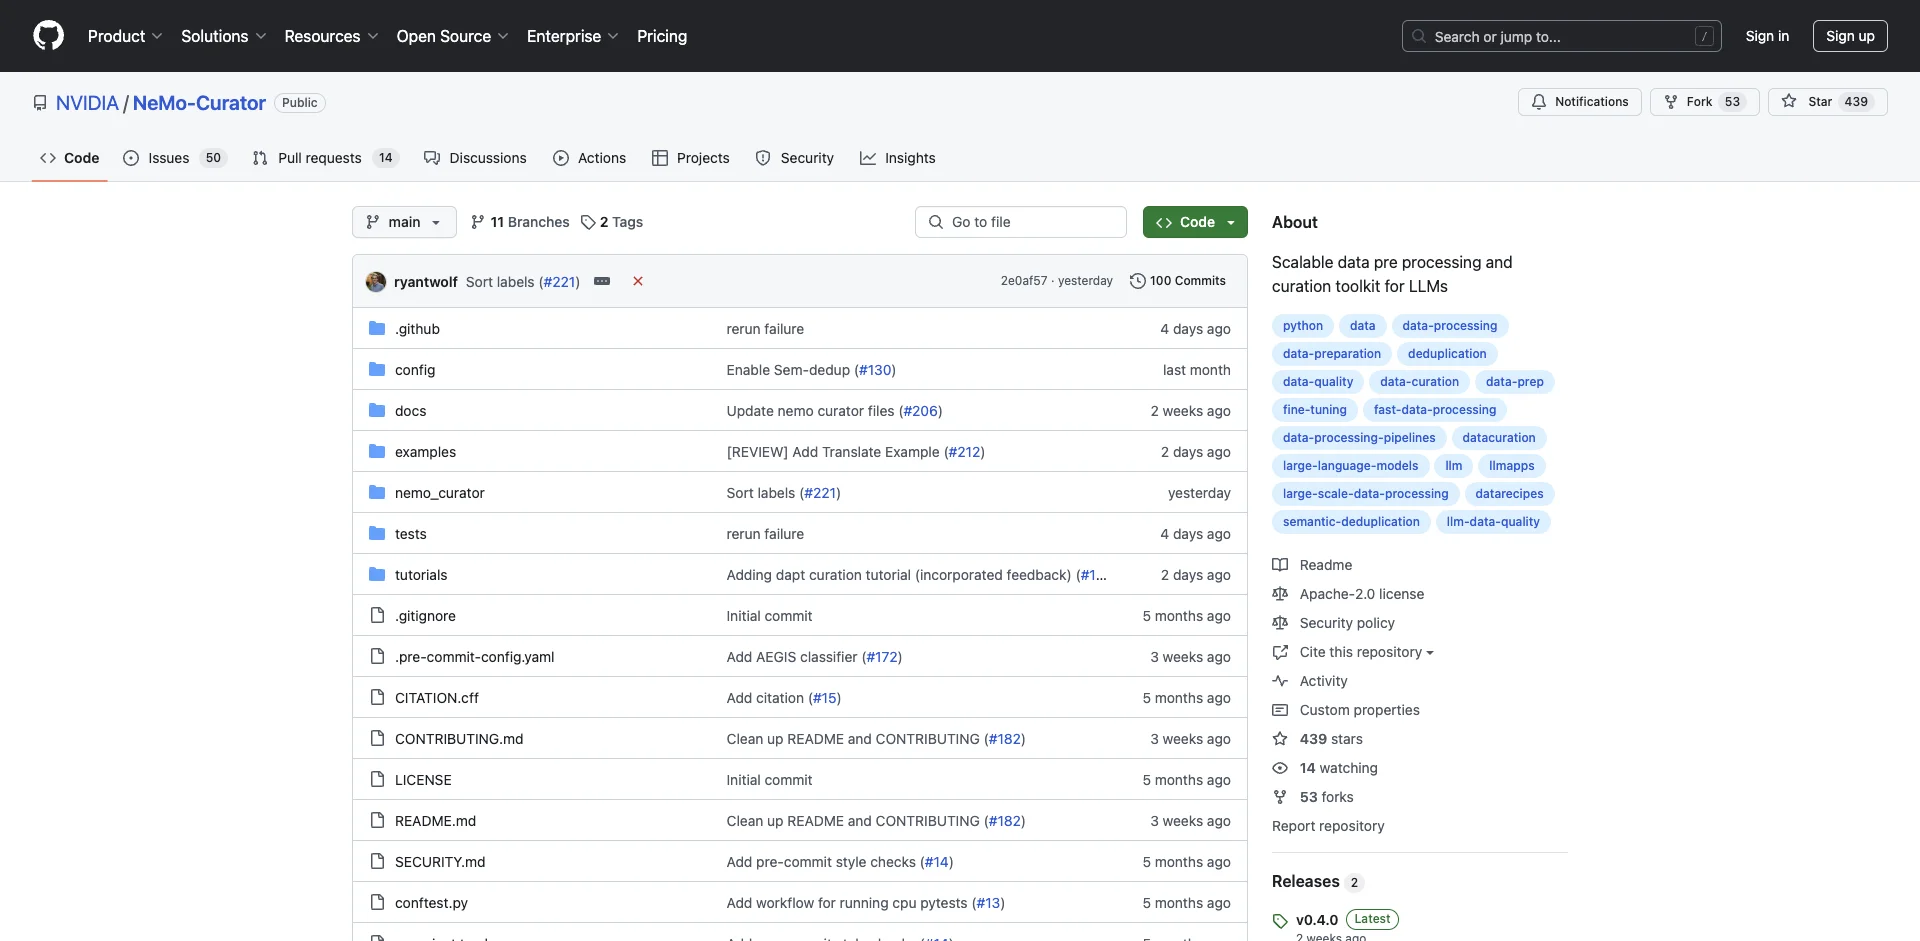Viewport: 1920px width, 941px height.
Task: Click the tutorials folder icon
Action: 377,574
